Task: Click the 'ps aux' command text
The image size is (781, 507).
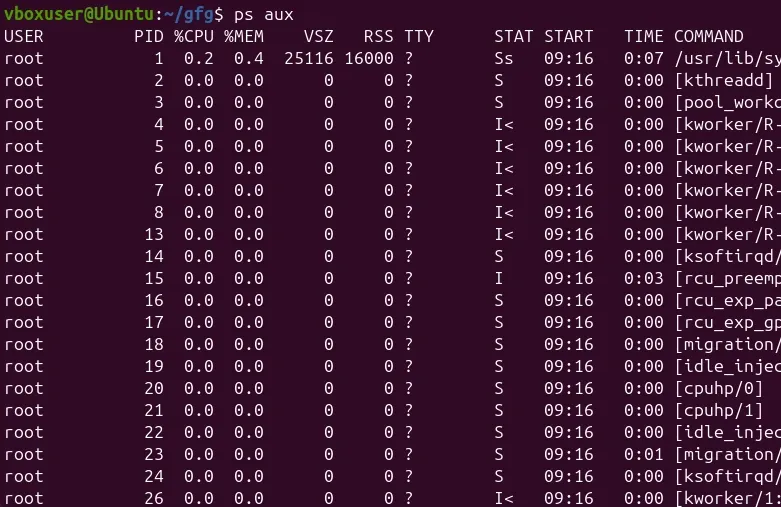Action: click(264, 15)
